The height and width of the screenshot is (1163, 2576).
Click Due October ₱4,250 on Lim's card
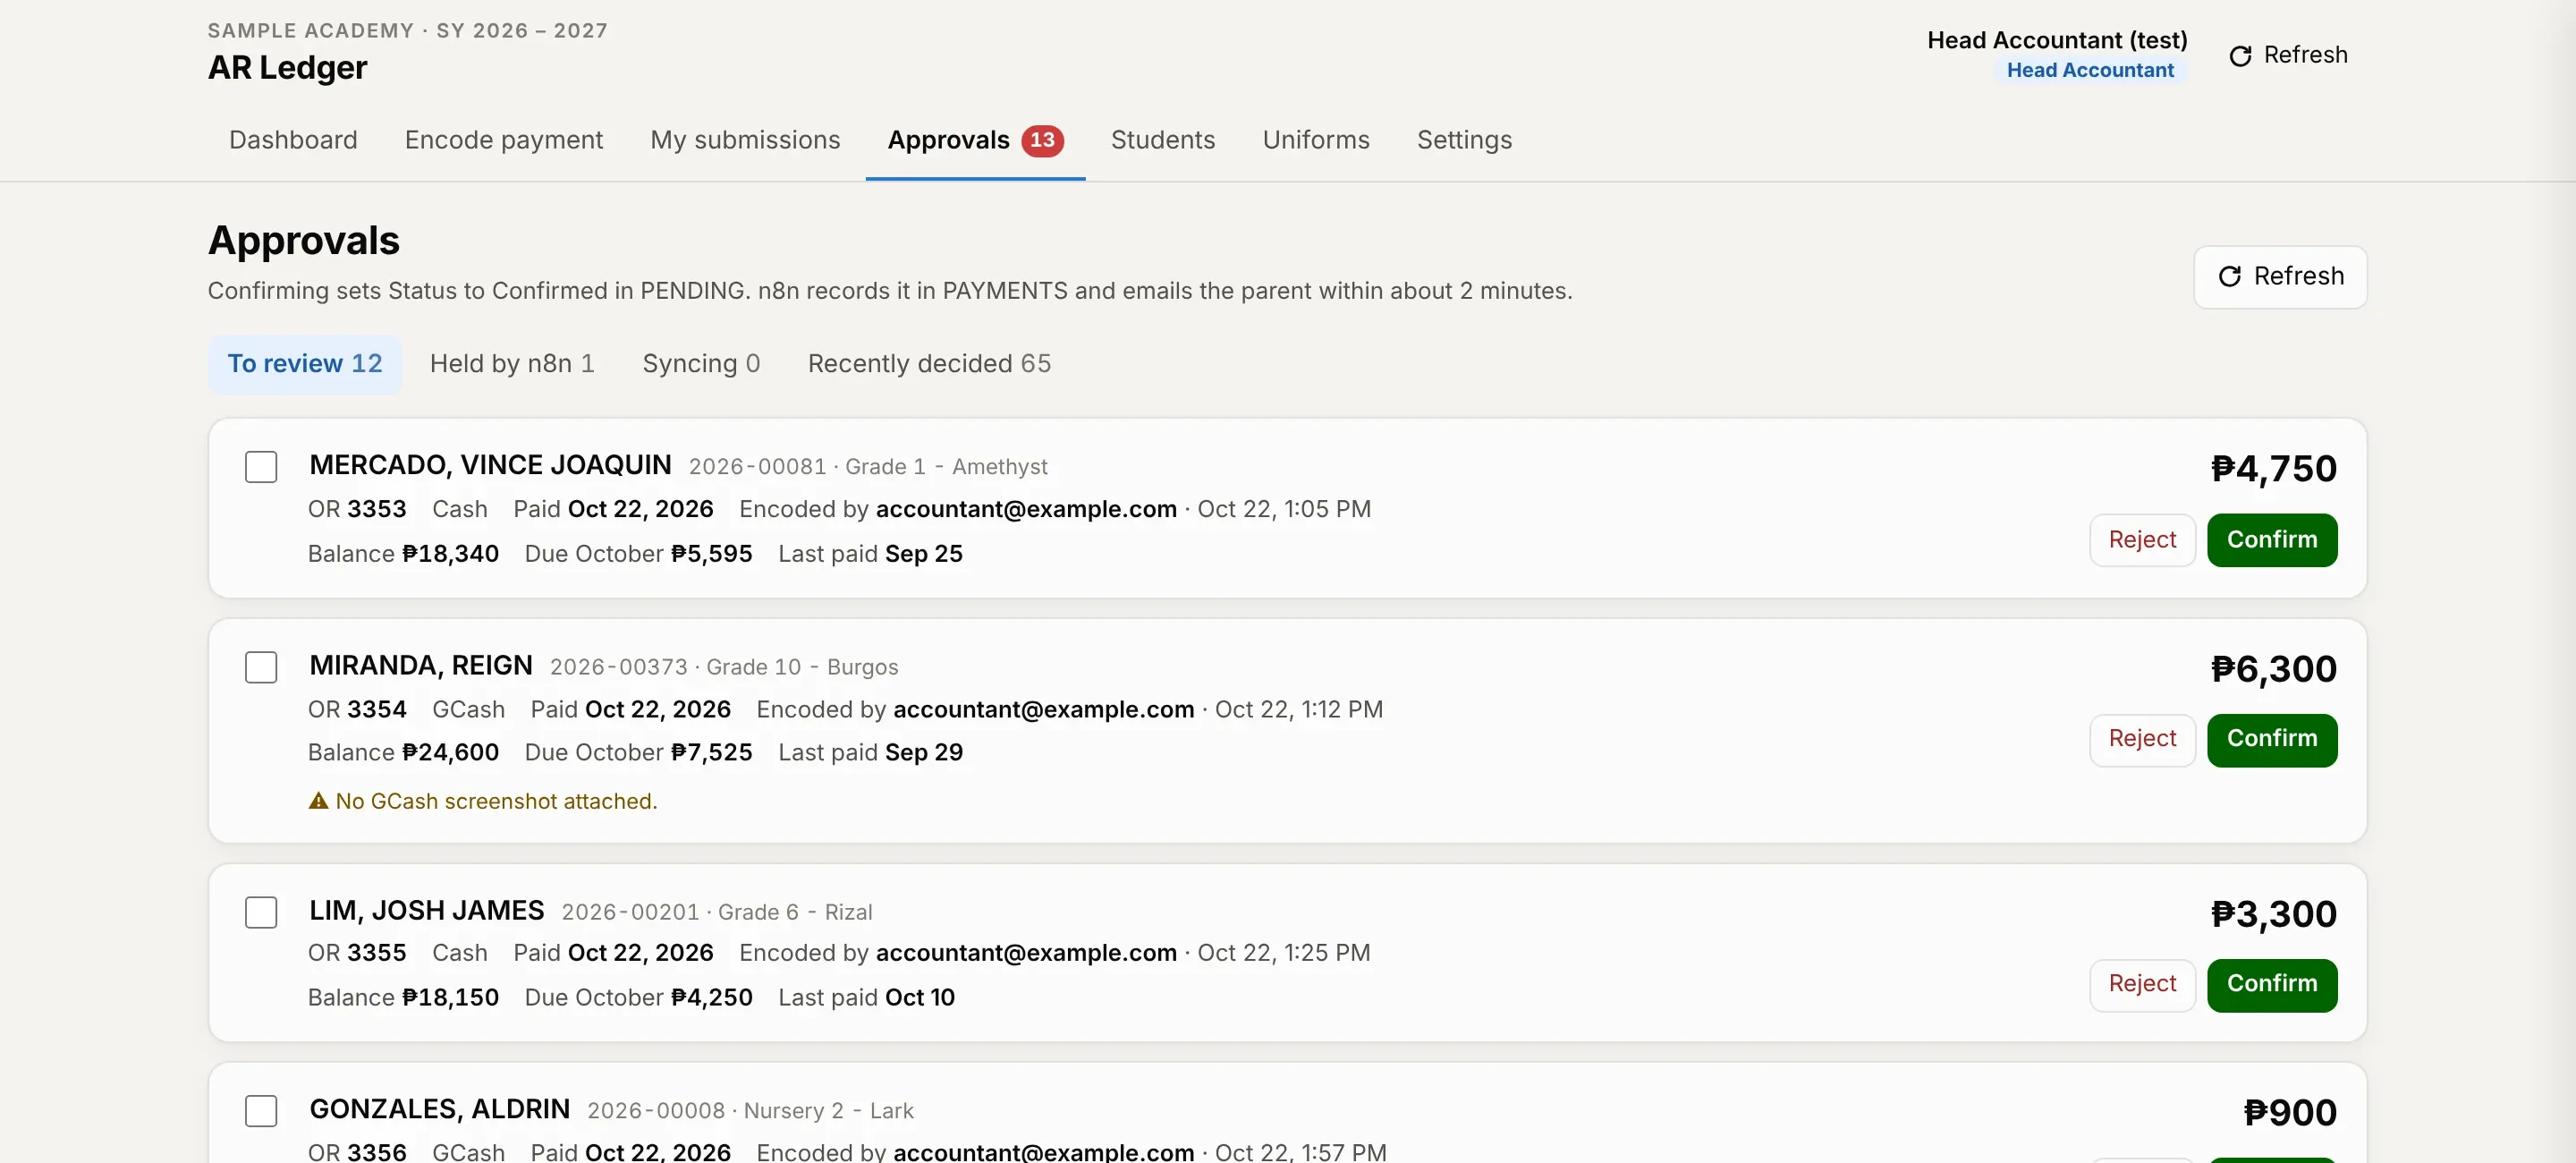638,997
